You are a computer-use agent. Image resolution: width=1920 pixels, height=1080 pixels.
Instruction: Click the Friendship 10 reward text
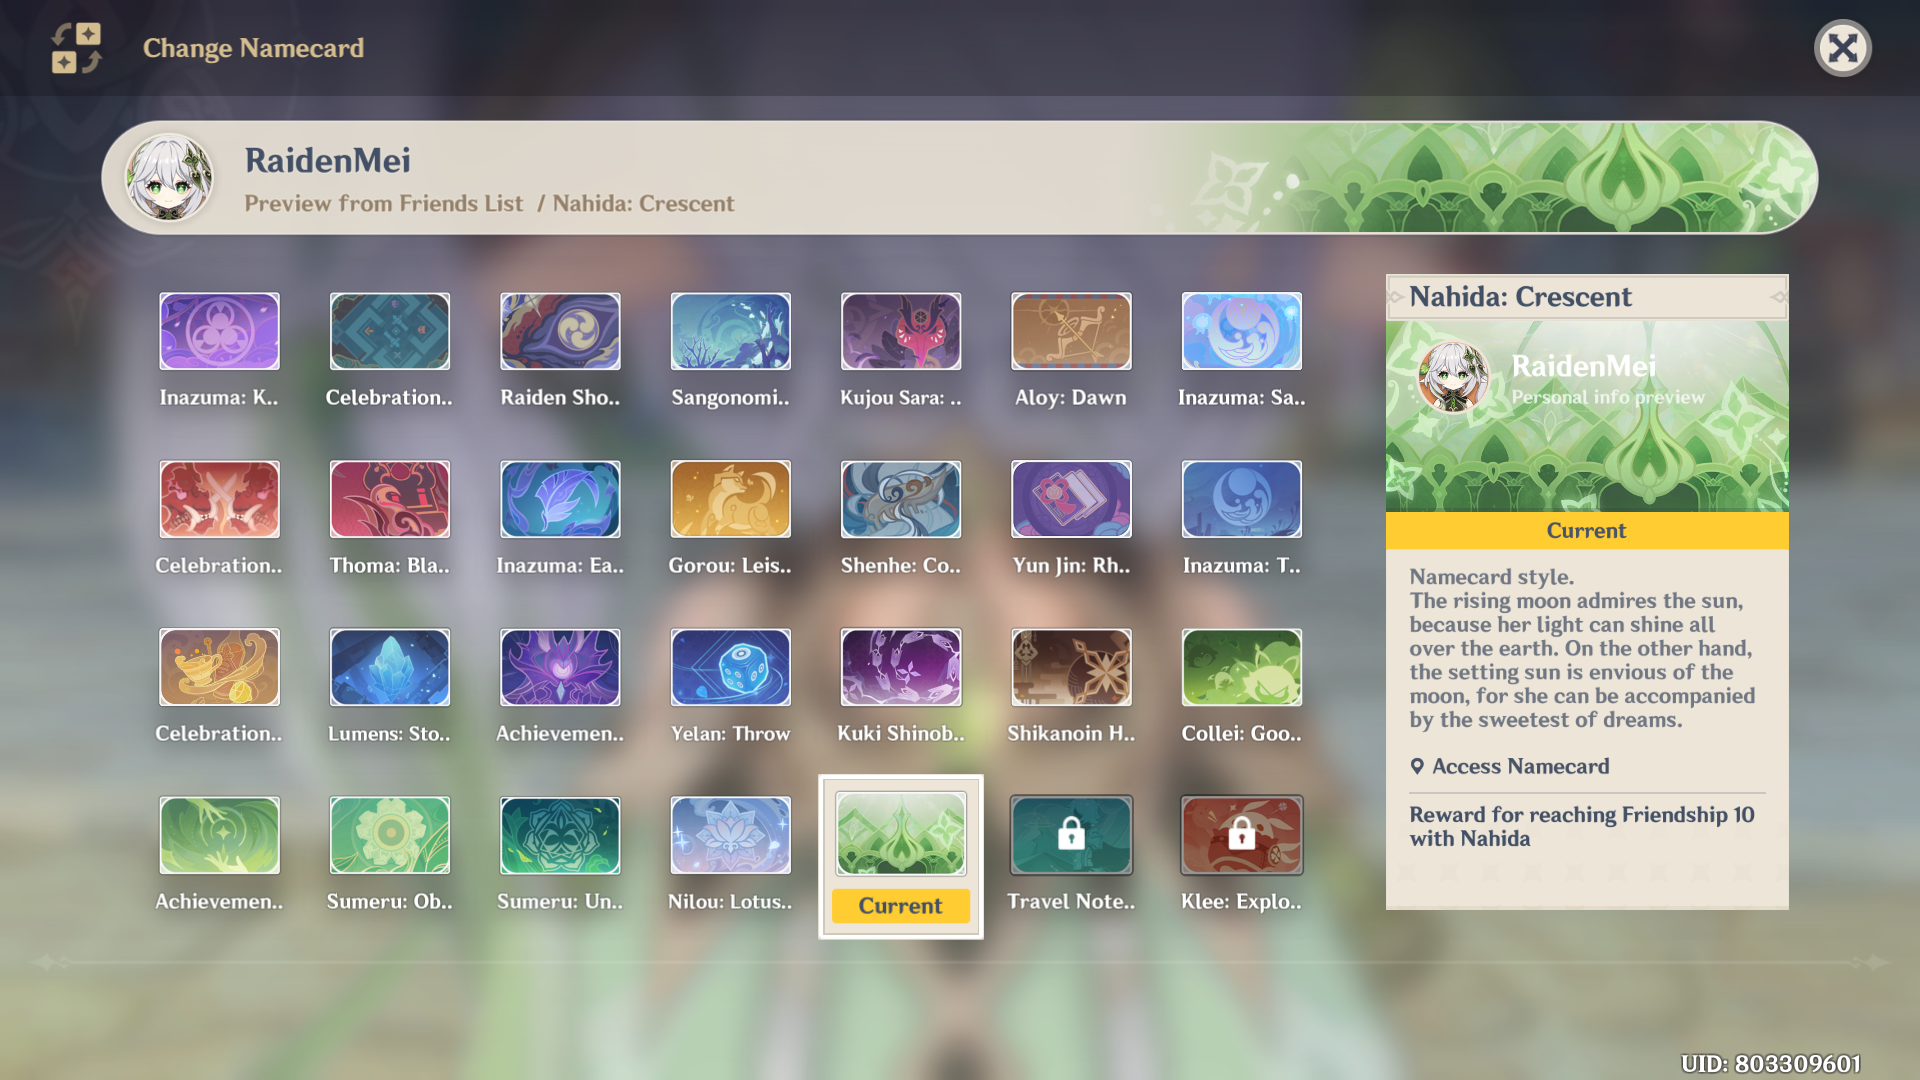(1582, 827)
